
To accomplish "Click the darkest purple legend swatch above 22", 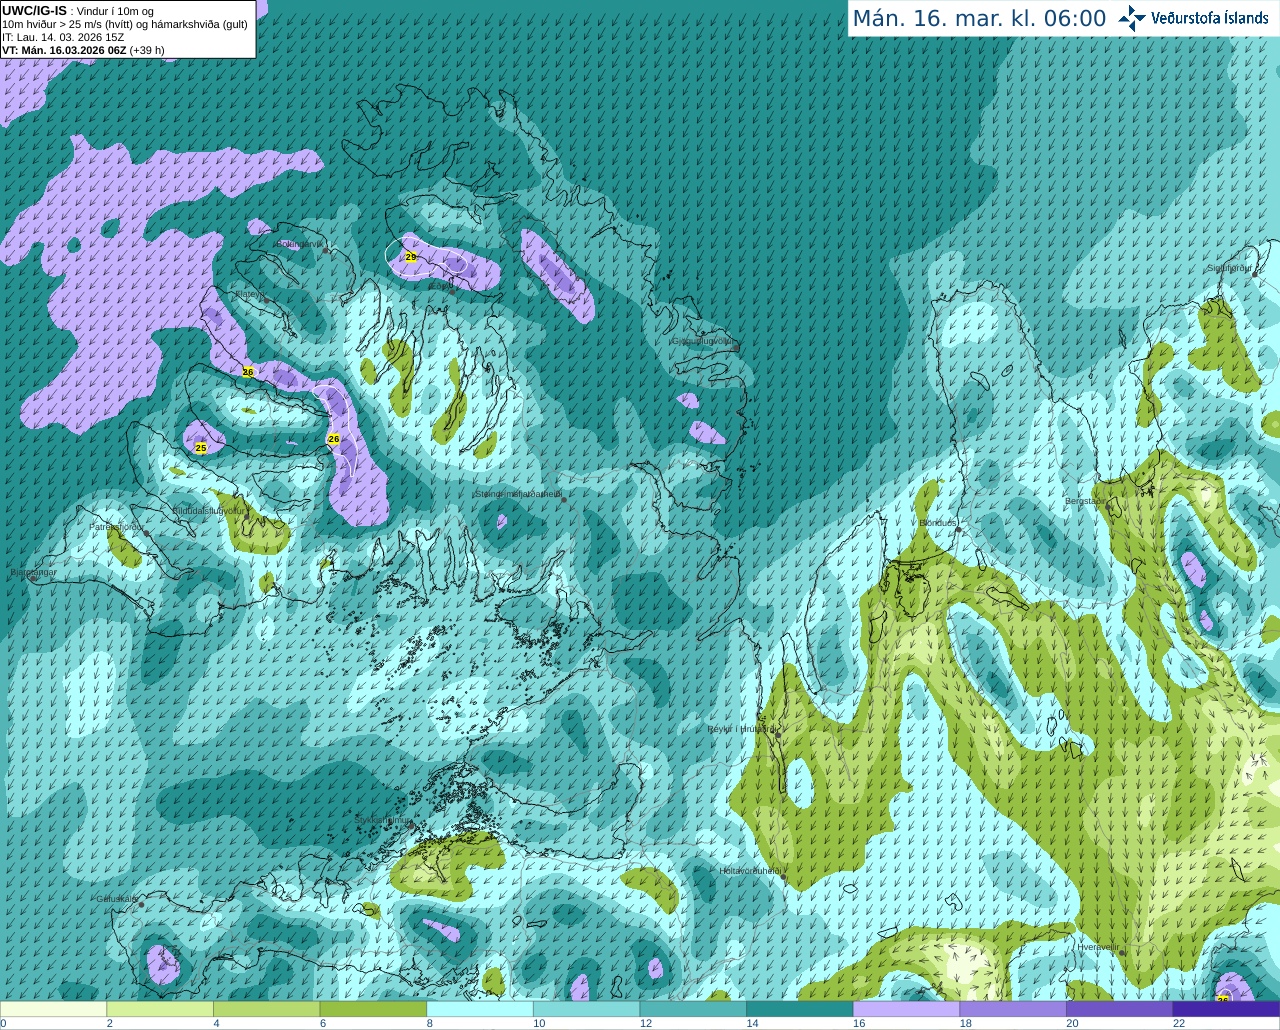I will pos(1227,1009).
